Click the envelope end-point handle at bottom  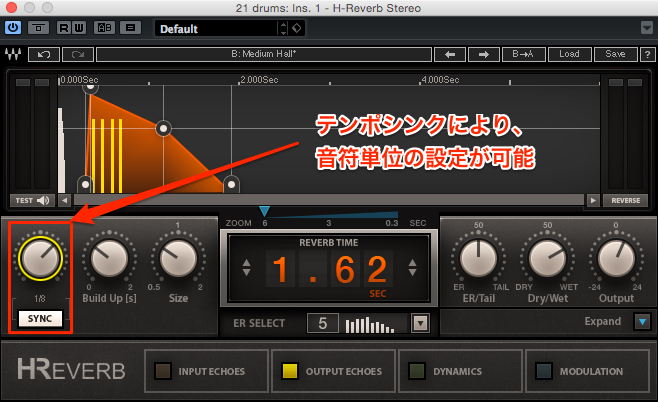tap(231, 184)
